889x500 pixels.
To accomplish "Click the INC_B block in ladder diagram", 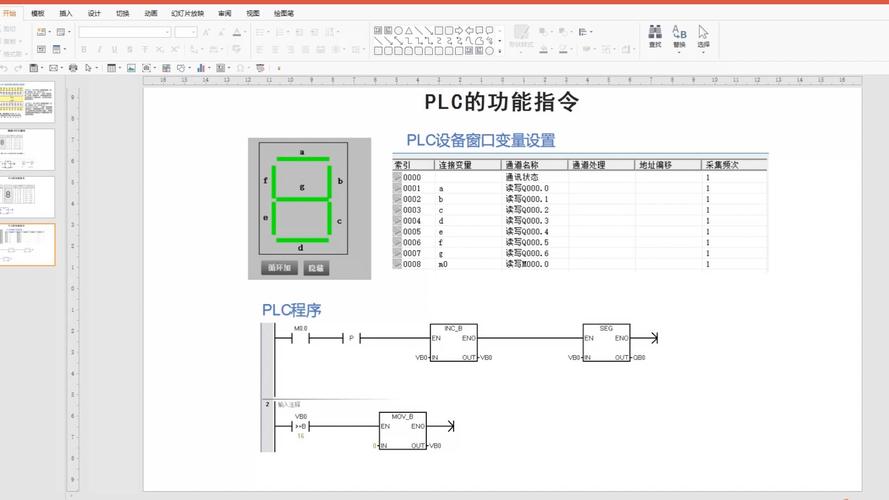I will (x=454, y=342).
